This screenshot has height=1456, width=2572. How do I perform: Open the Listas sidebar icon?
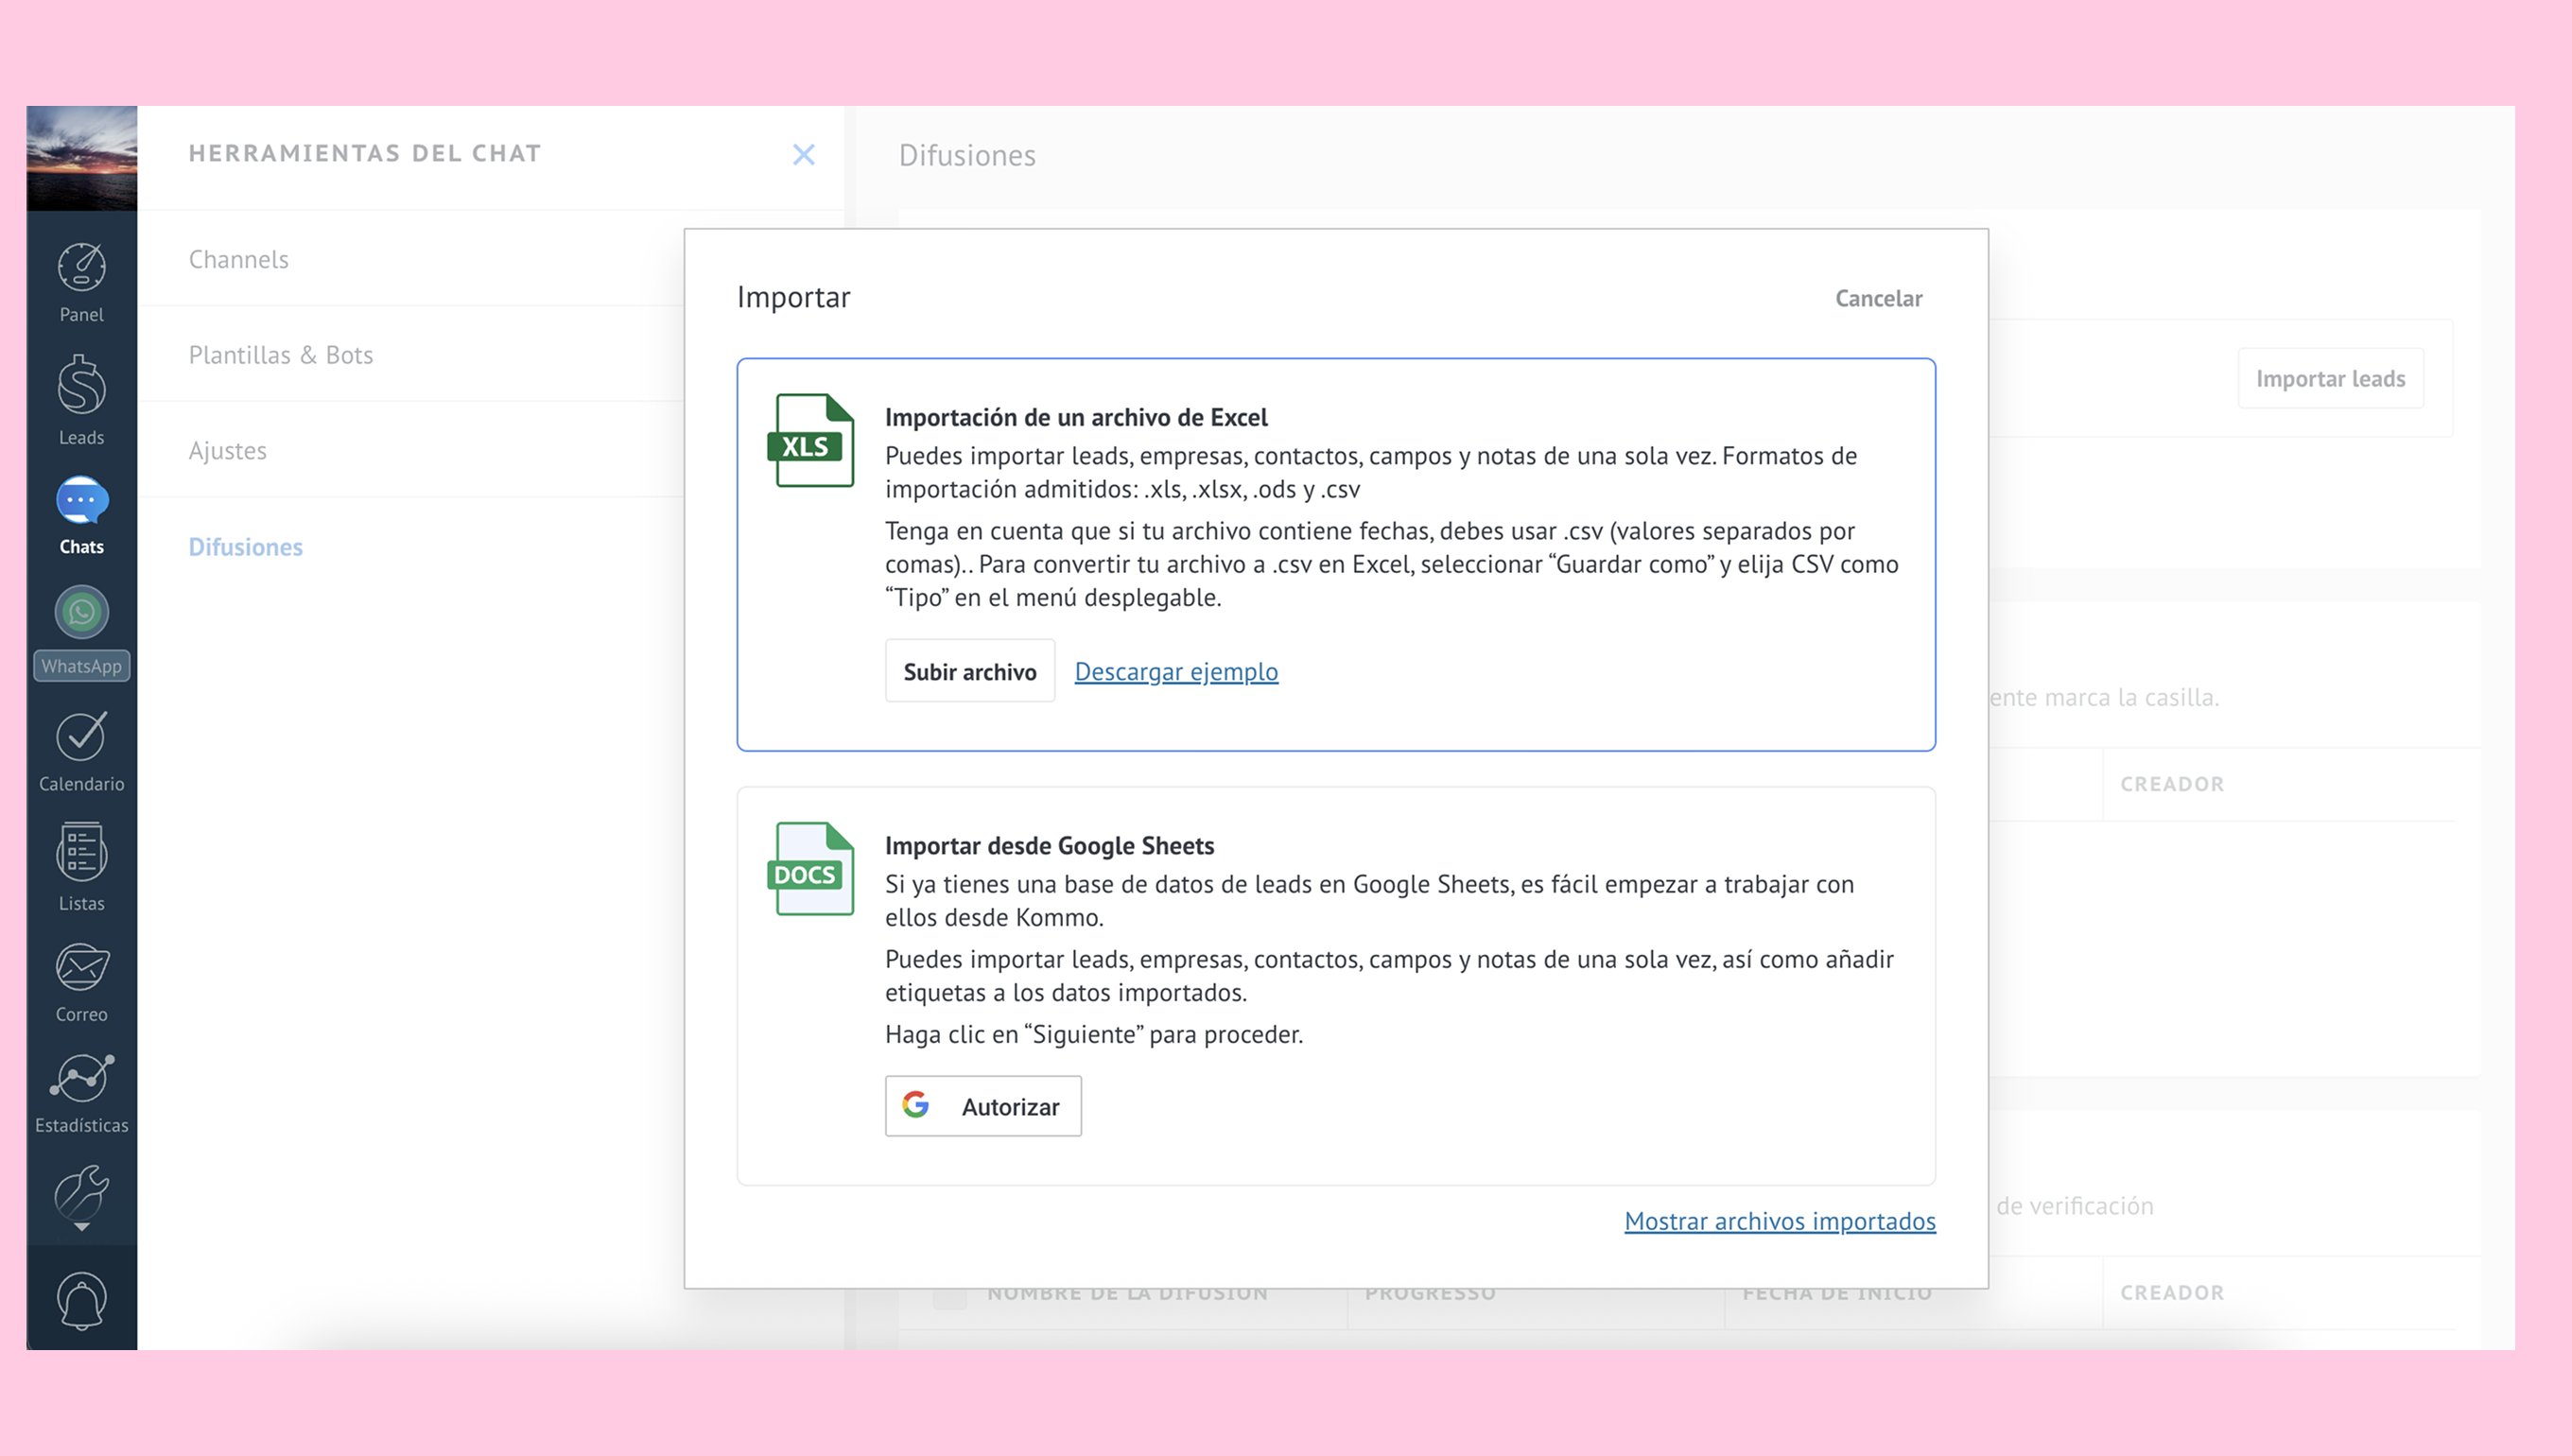pos(81,852)
